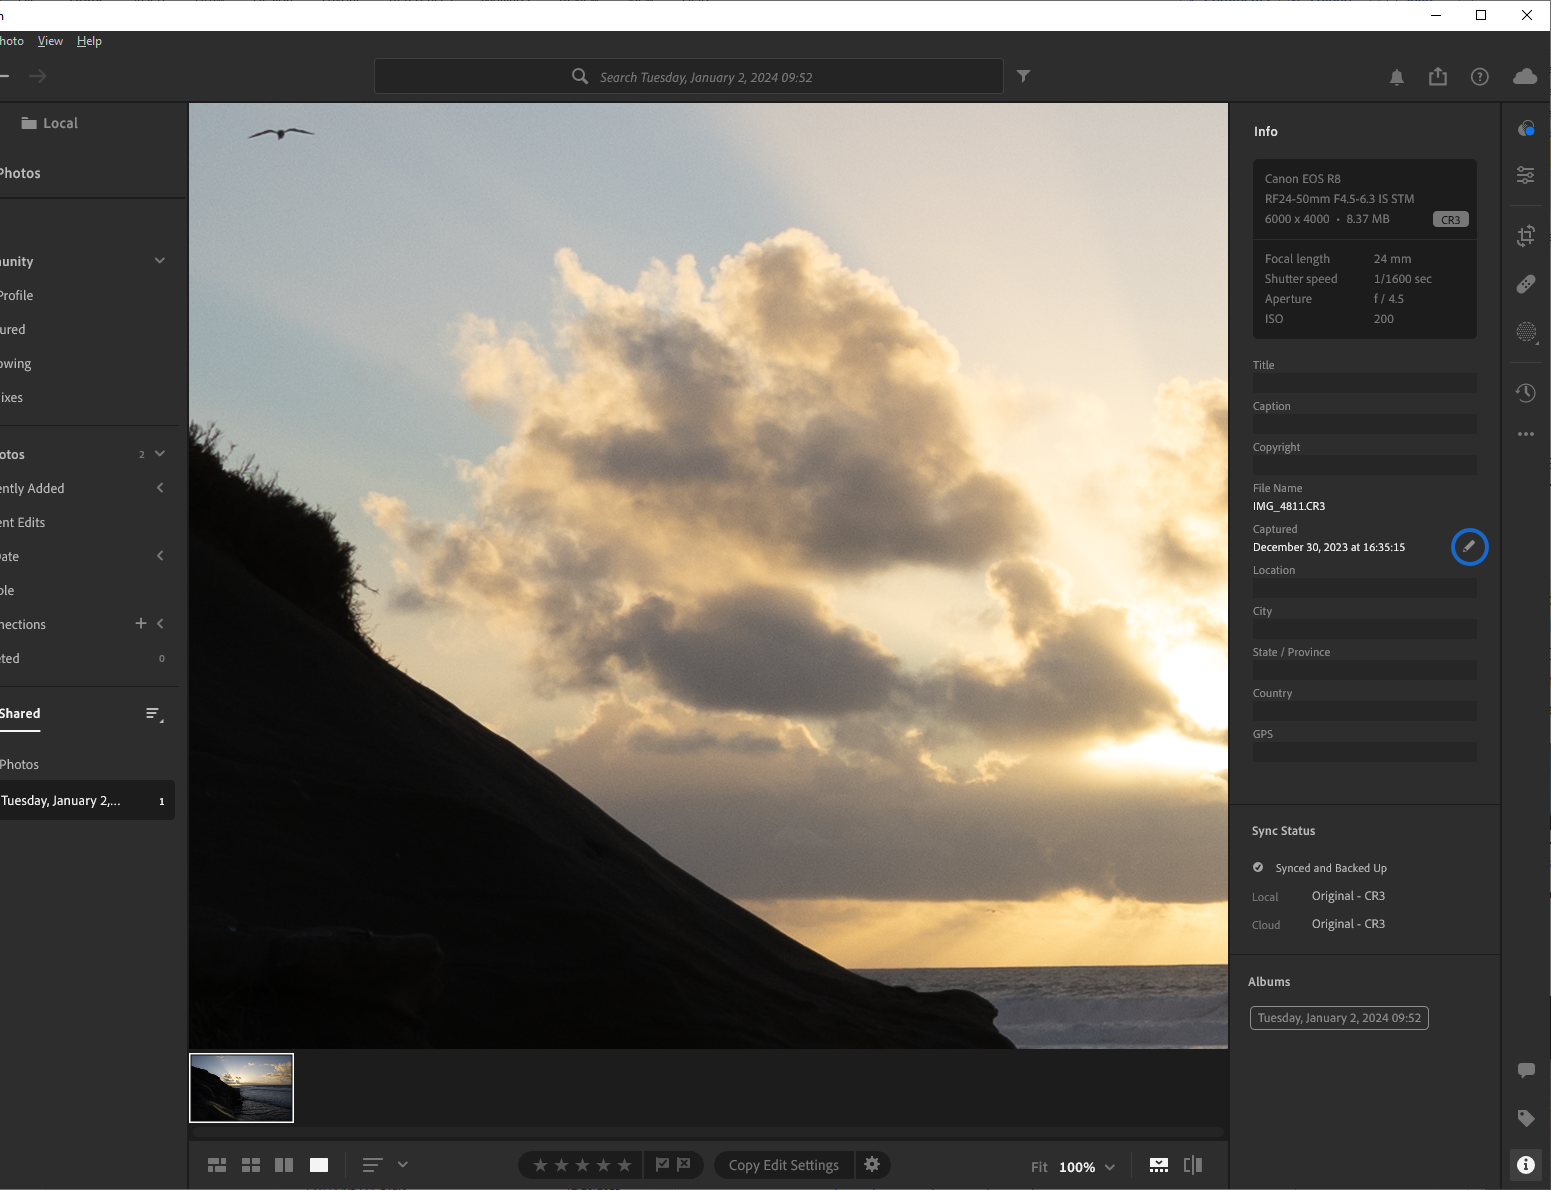The height and width of the screenshot is (1190, 1551).
Task: Toggle show original before/after icon
Action: [x=1193, y=1165]
